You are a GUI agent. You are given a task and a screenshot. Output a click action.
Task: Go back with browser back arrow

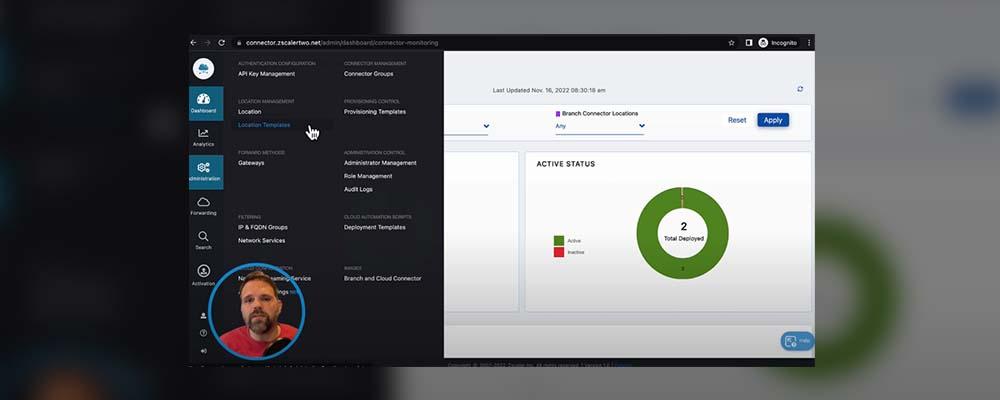click(194, 43)
